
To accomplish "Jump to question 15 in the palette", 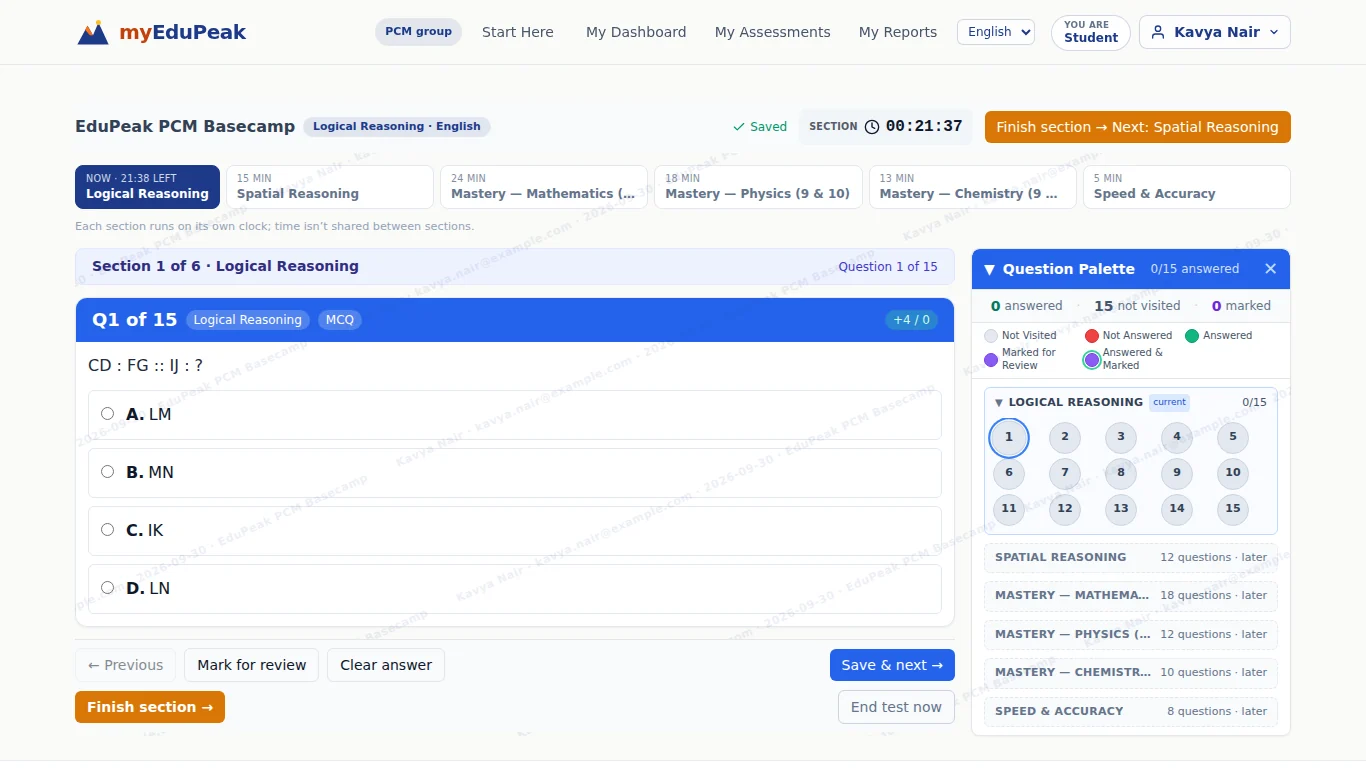I will pos(1233,509).
